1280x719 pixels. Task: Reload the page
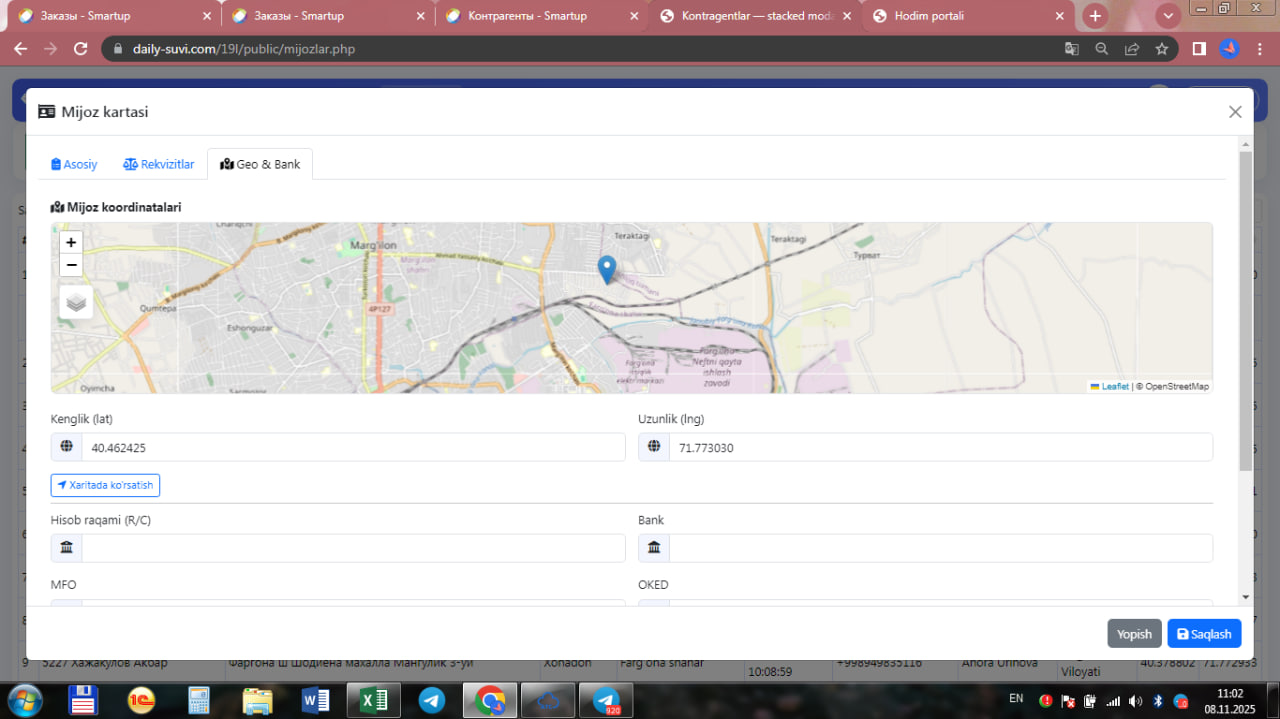click(x=81, y=49)
